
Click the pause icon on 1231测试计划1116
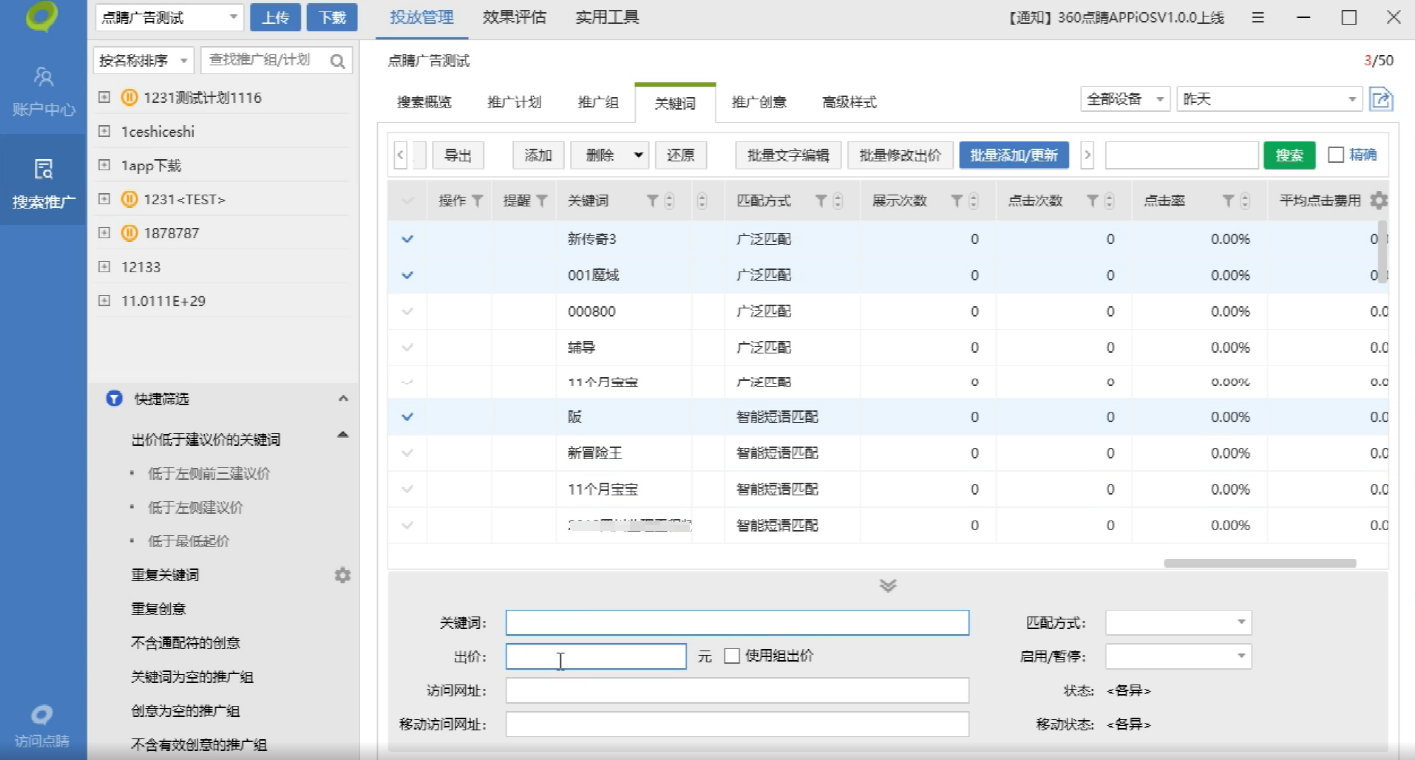coord(129,98)
